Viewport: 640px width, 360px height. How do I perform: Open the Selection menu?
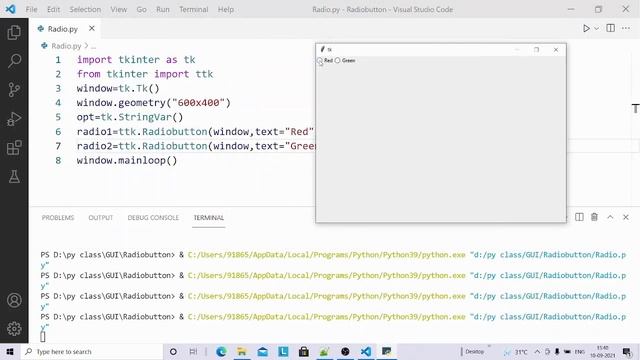pyautogui.click(x=85, y=9)
